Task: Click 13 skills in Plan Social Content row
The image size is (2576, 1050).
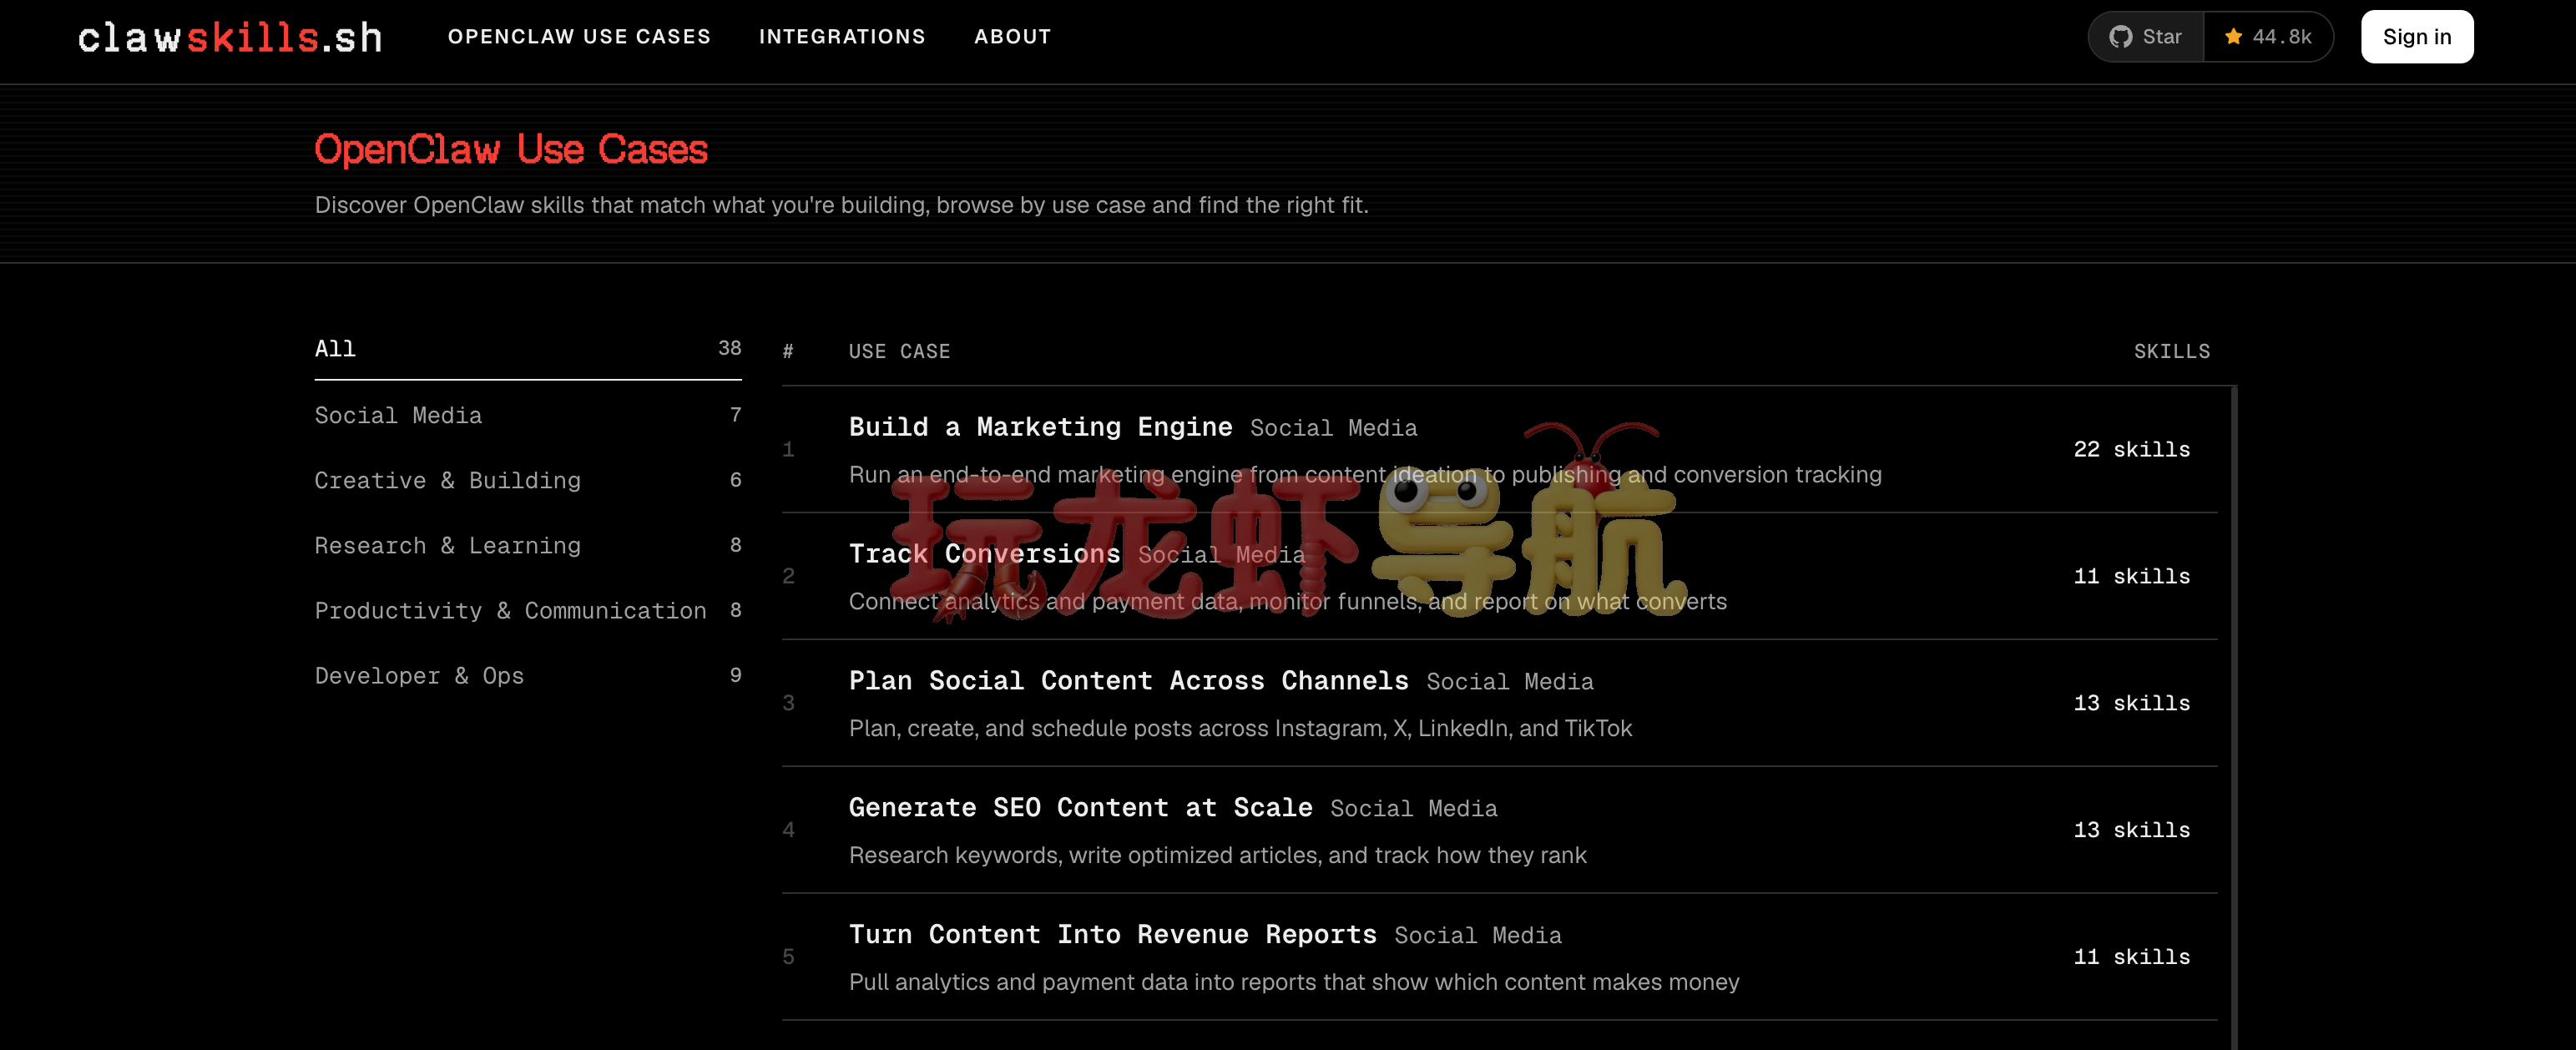Action: [x=2131, y=703]
